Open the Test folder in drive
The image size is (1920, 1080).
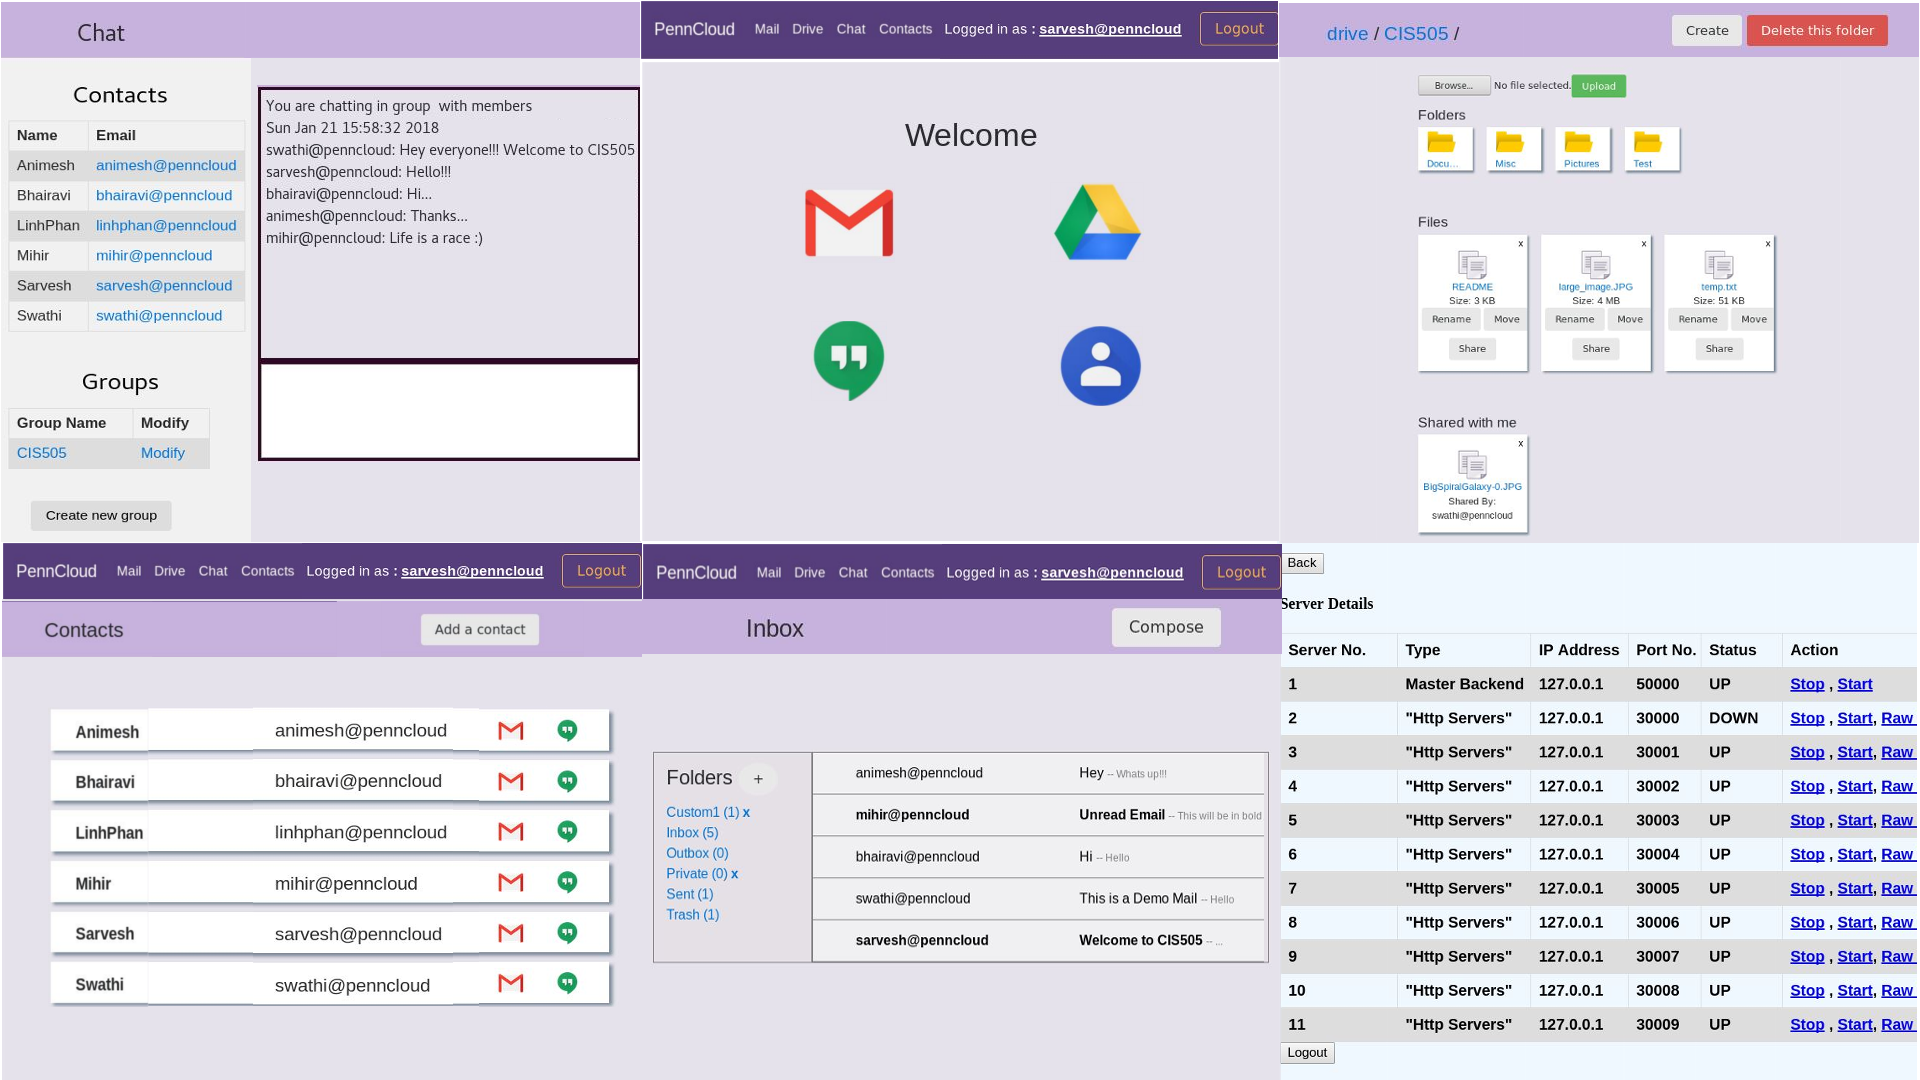pos(1651,149)
